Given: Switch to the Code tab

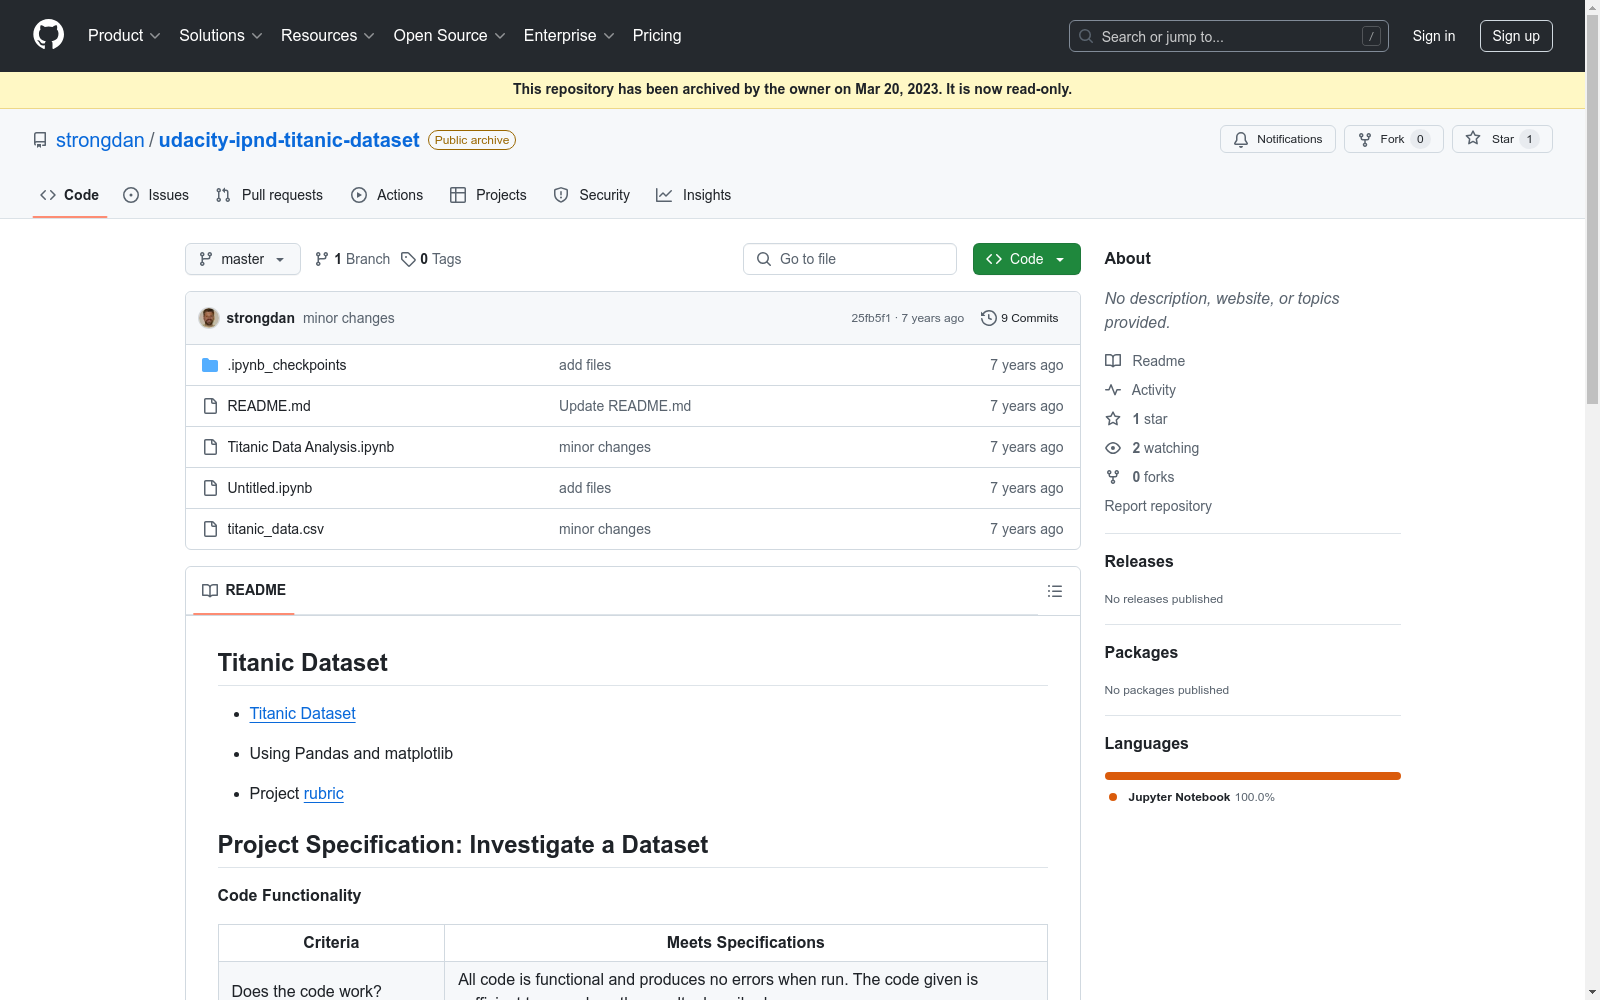Looking at the screenshot, I should pos(70,195).
